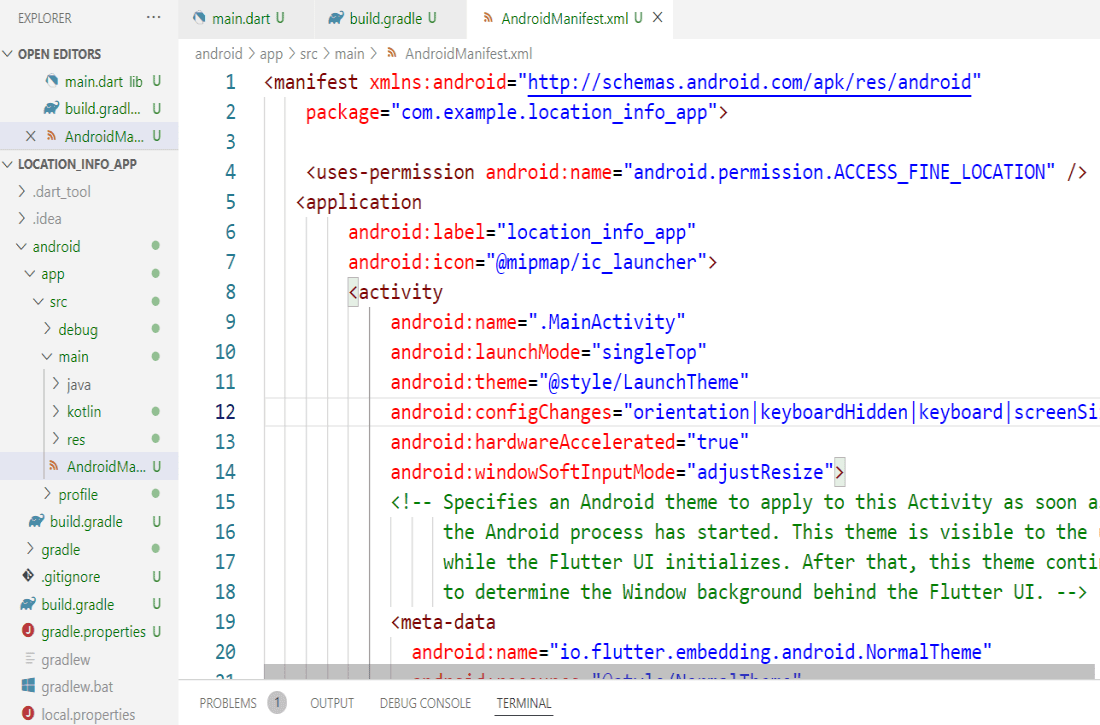Screen dimensions: 1100x725
Task: Open local.properties in the file tree
Action: 88,714
